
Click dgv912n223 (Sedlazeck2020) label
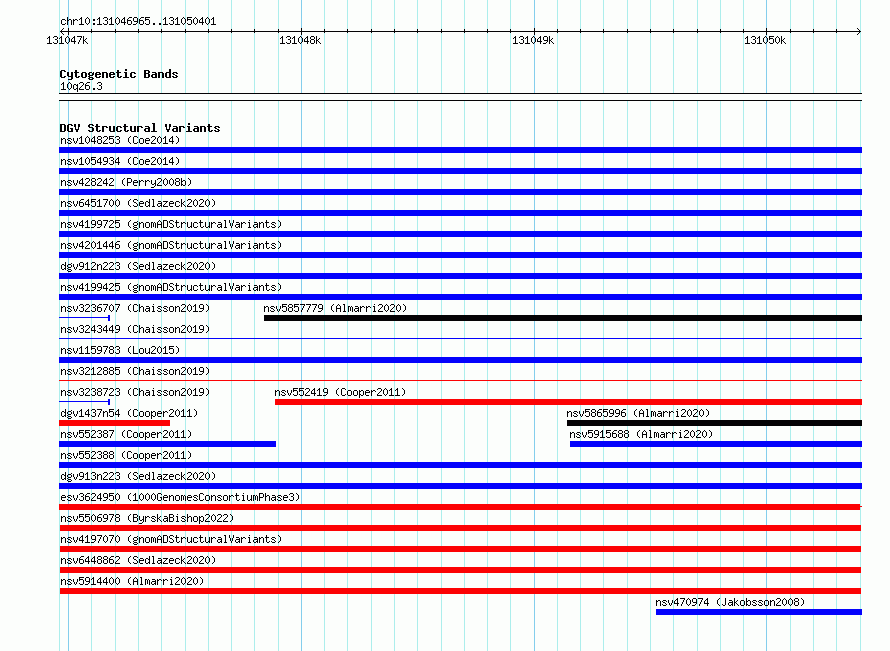pos(138,266)
